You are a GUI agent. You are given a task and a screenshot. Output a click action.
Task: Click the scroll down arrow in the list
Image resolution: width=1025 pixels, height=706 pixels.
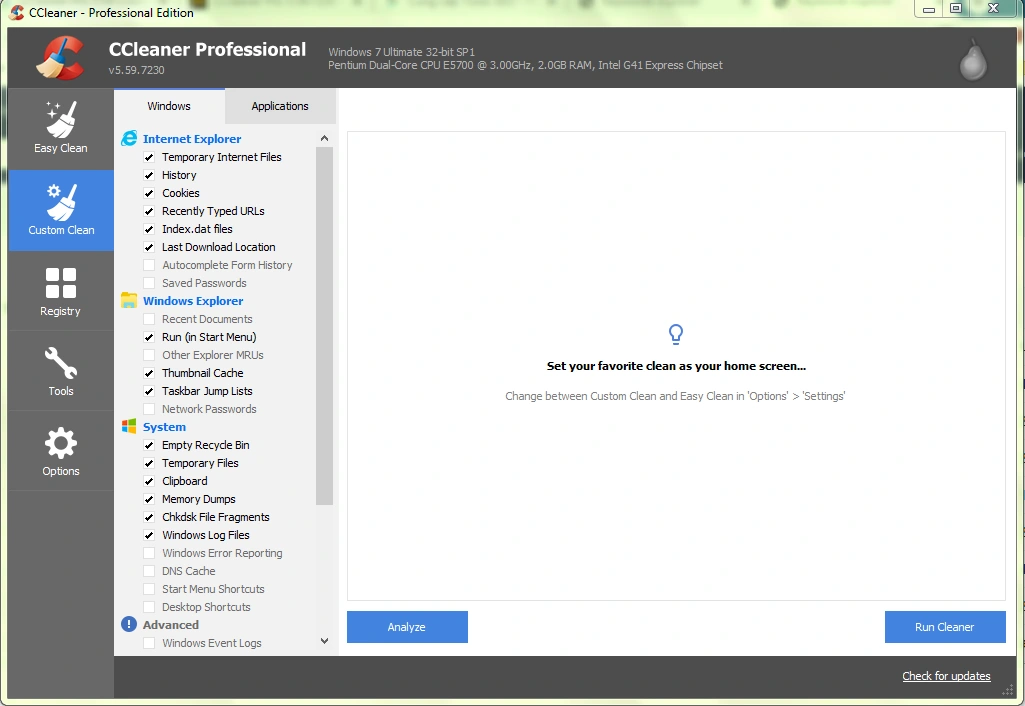(324, 641)
